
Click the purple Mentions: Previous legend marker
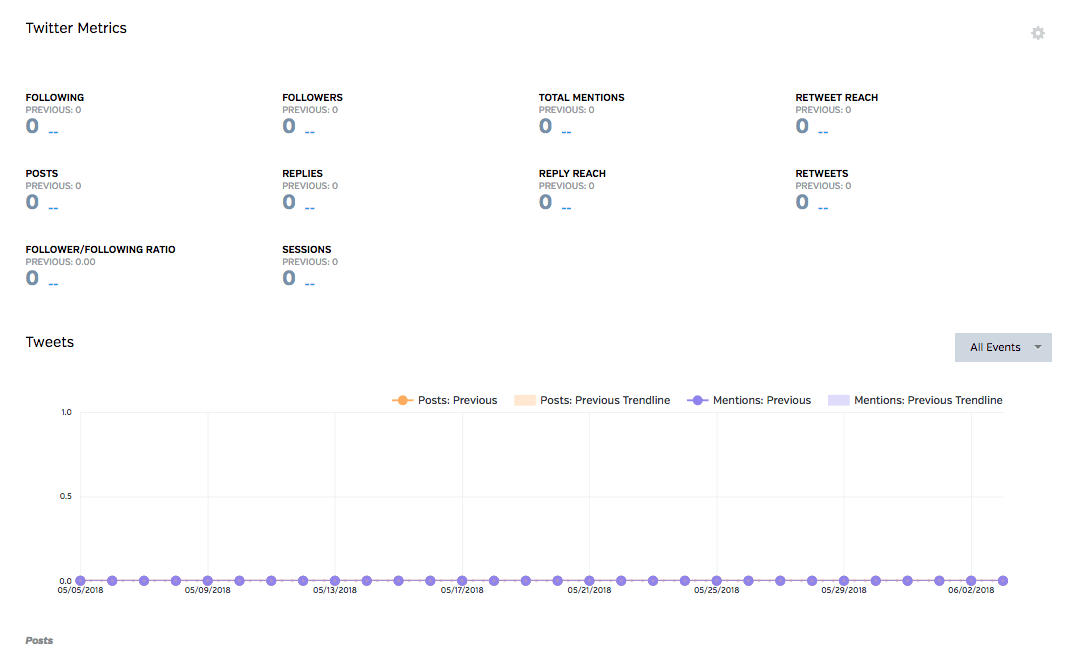pyautogui.click(x=697, y=400)
